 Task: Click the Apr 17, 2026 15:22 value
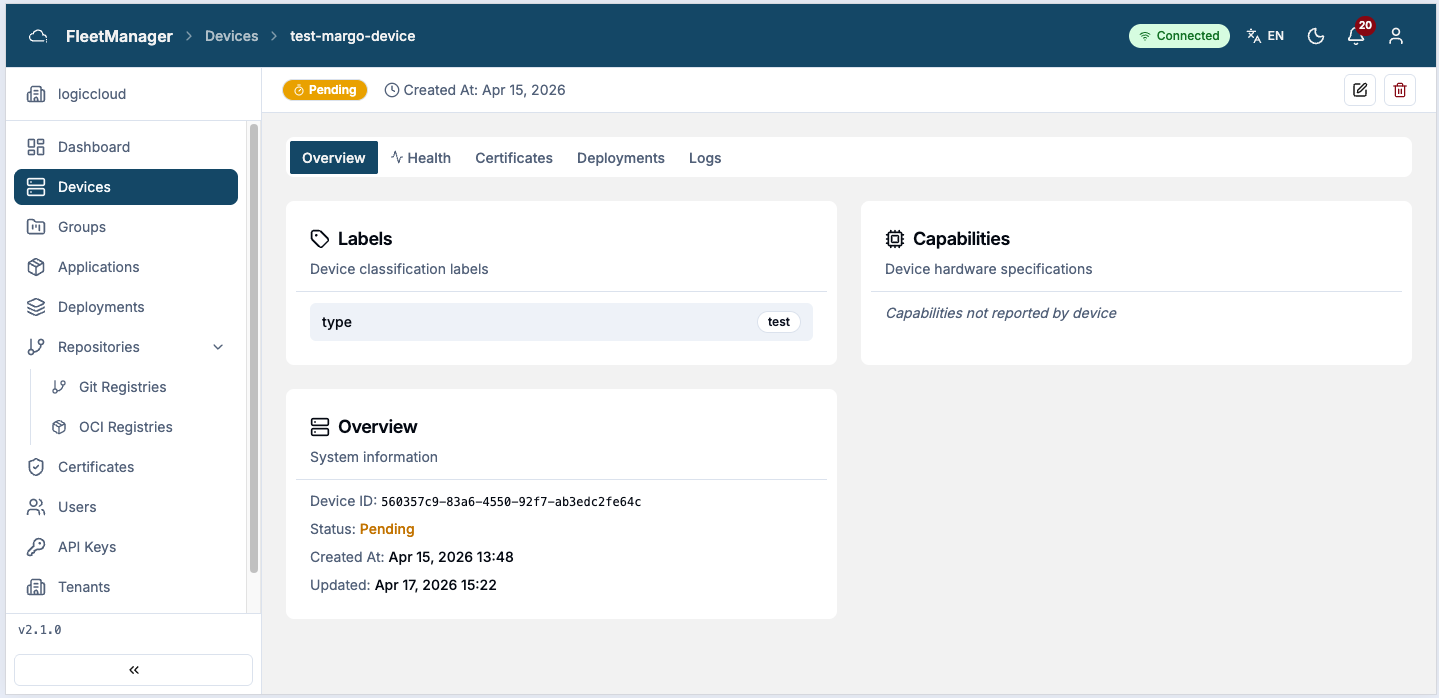pyautogui.click(x=436, y=585)
